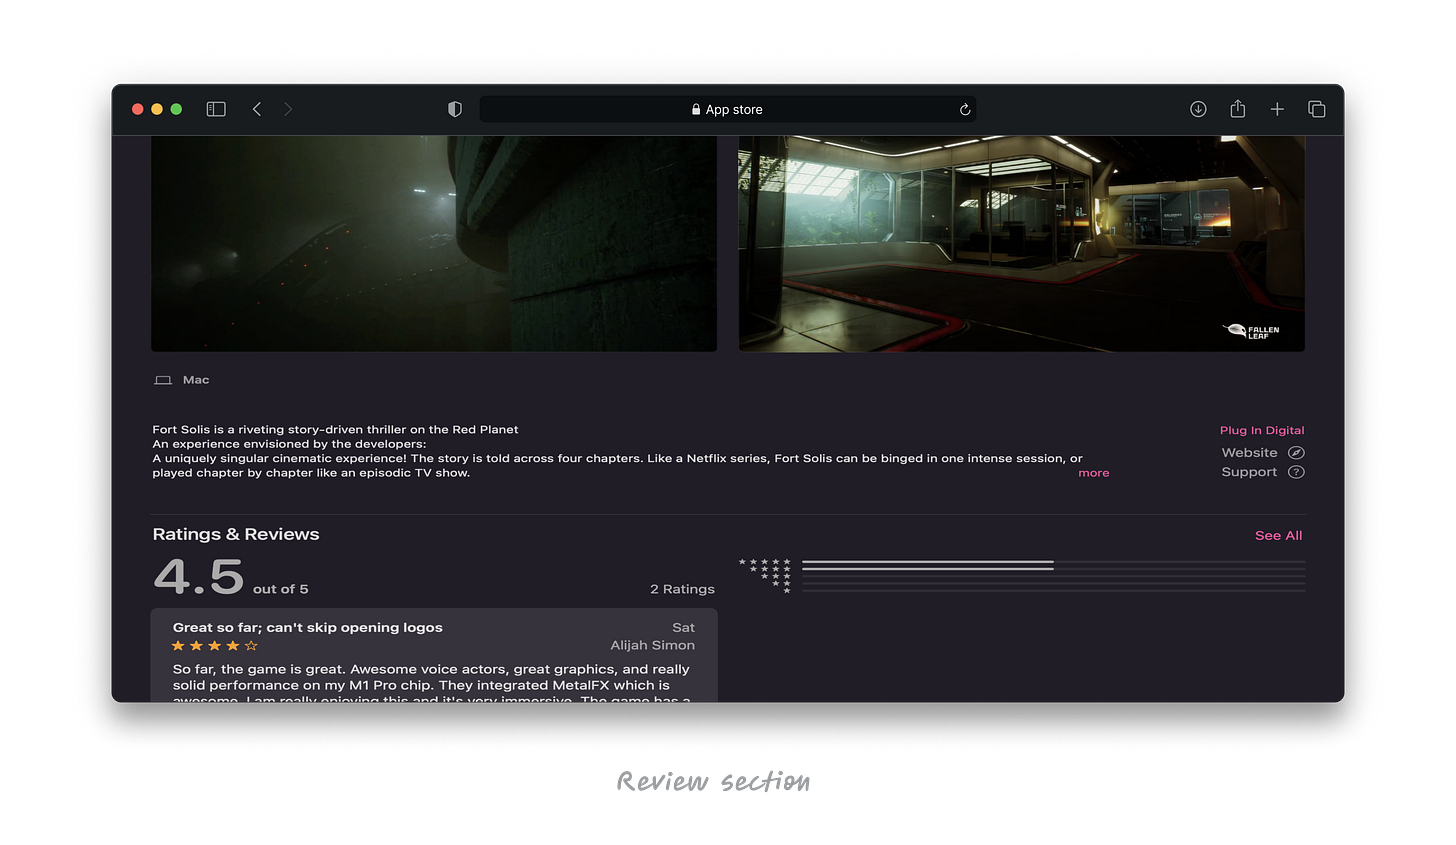This screenshot has height=845, width=1456.
Task: Click the 4.5 rating score
Action: (x=198, y=577)
